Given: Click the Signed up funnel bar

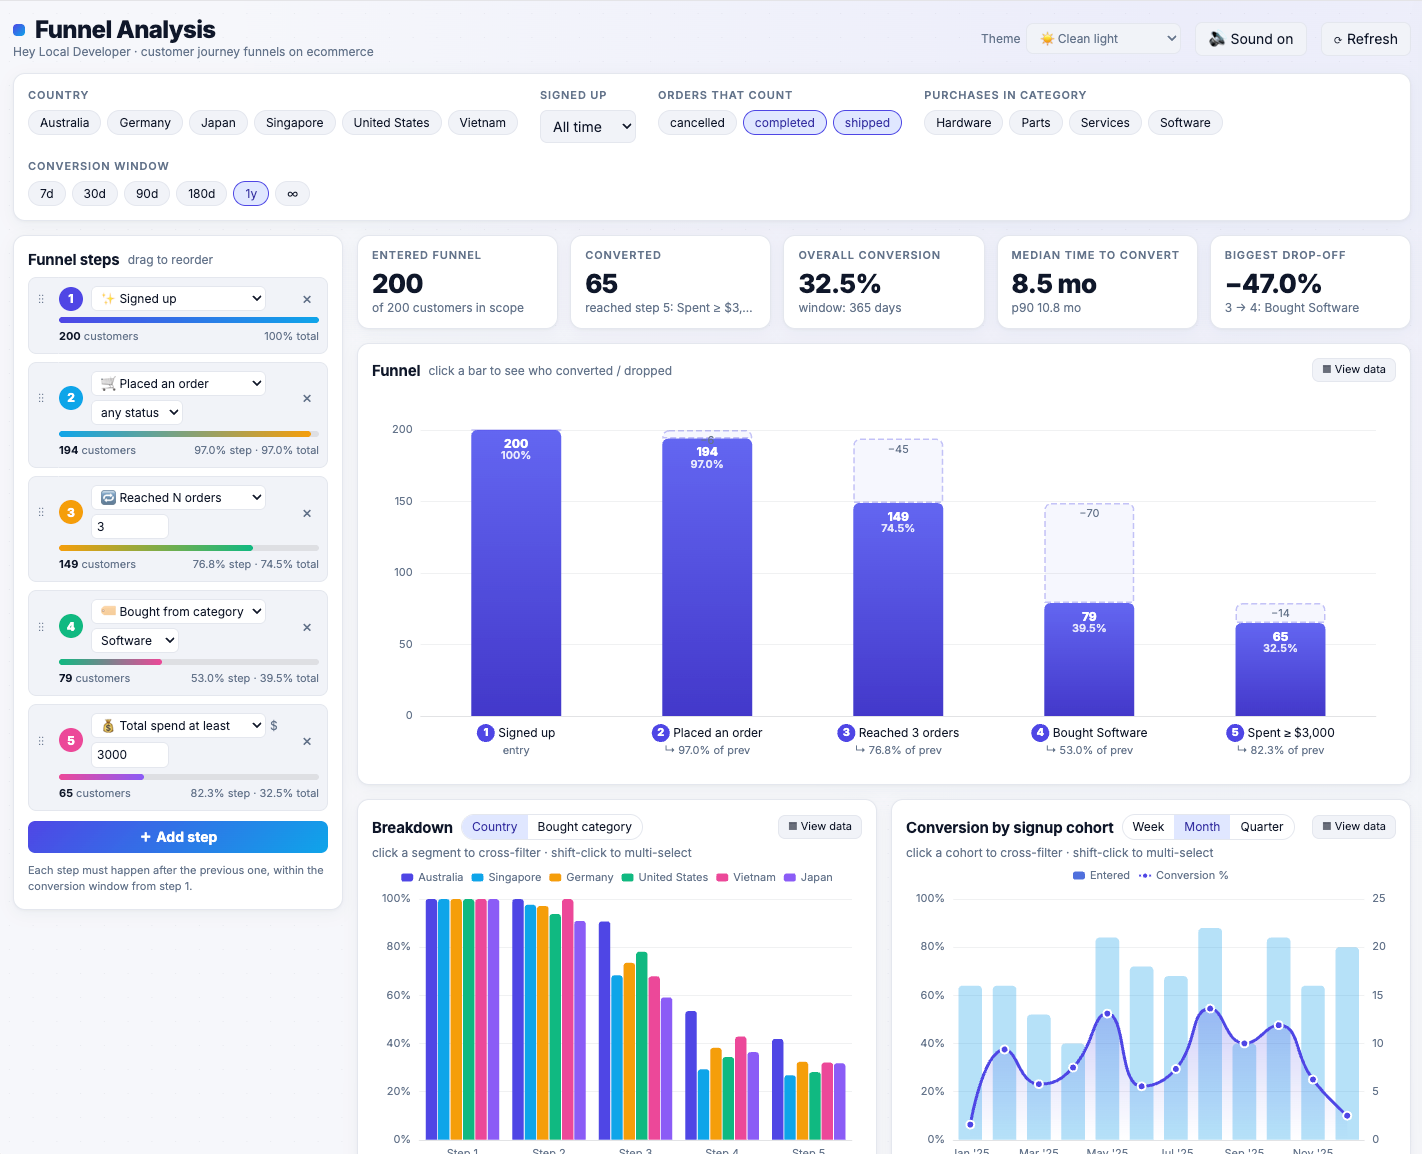Looking at the screenshot, I should click(x=516, y=573).
